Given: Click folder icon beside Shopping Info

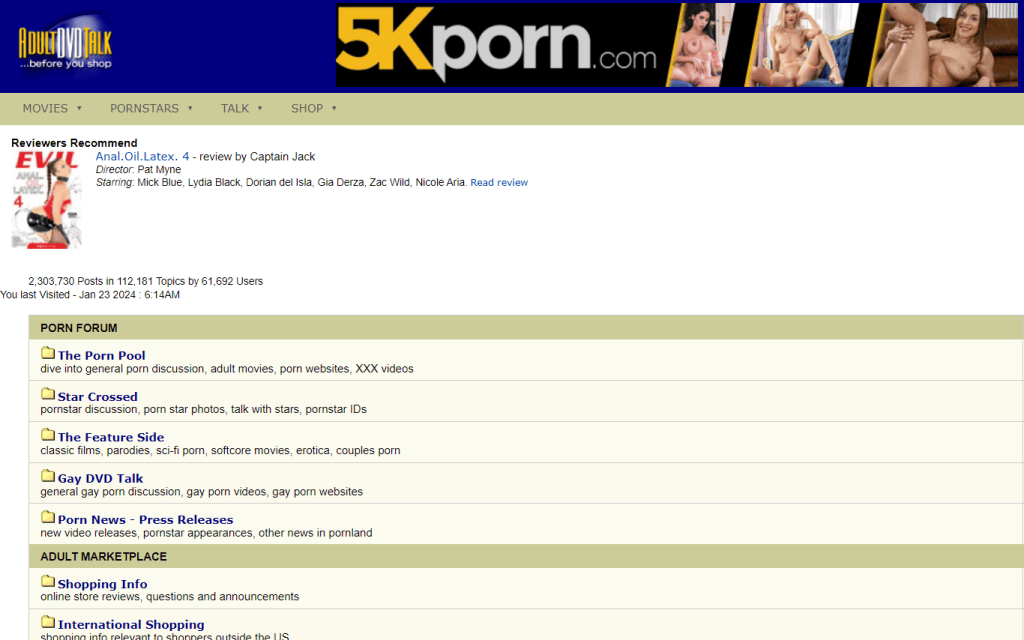Looking at the screenshot, I should tap(48, 582).
